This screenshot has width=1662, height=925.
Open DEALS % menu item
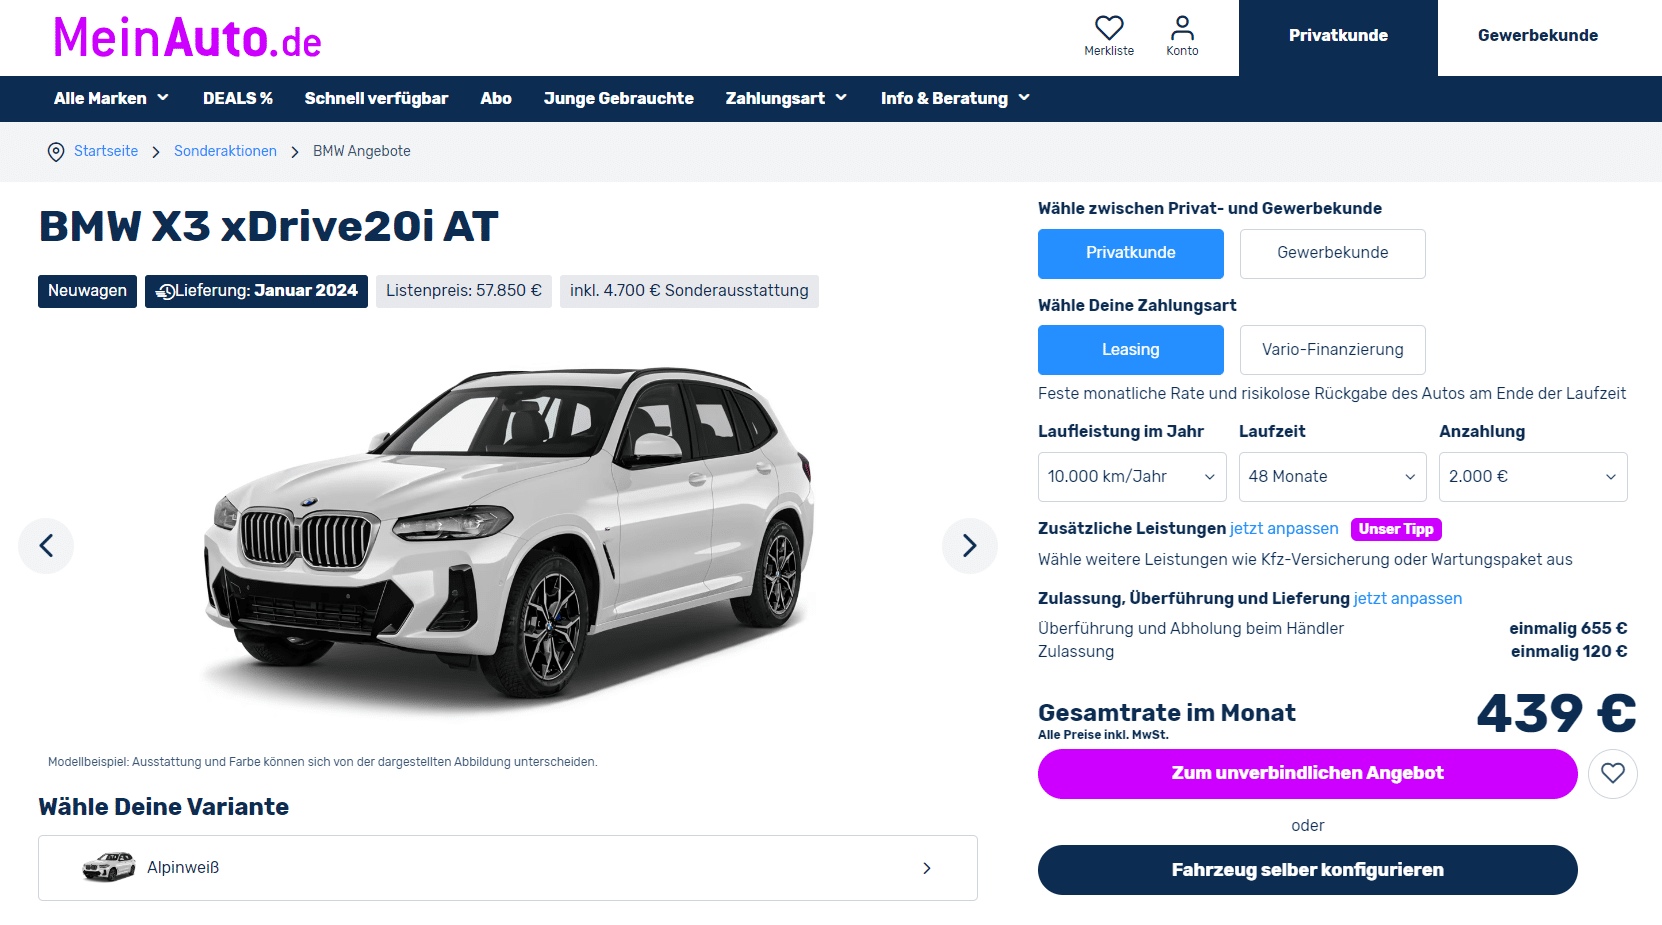238,98
